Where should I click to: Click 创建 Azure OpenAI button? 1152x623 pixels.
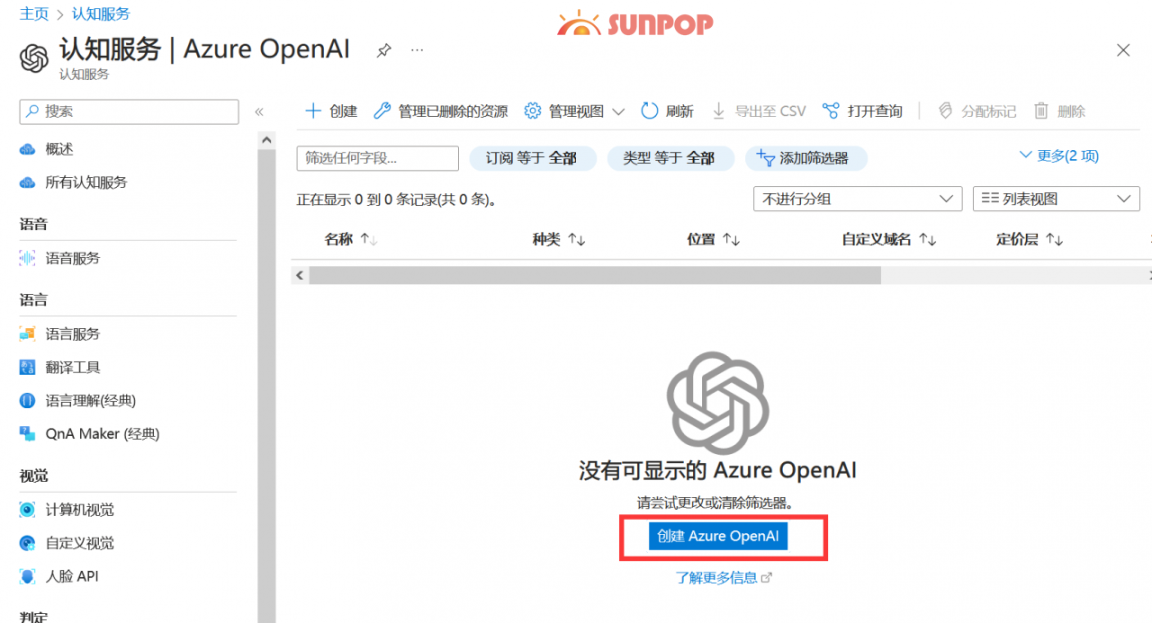point(717,536)
